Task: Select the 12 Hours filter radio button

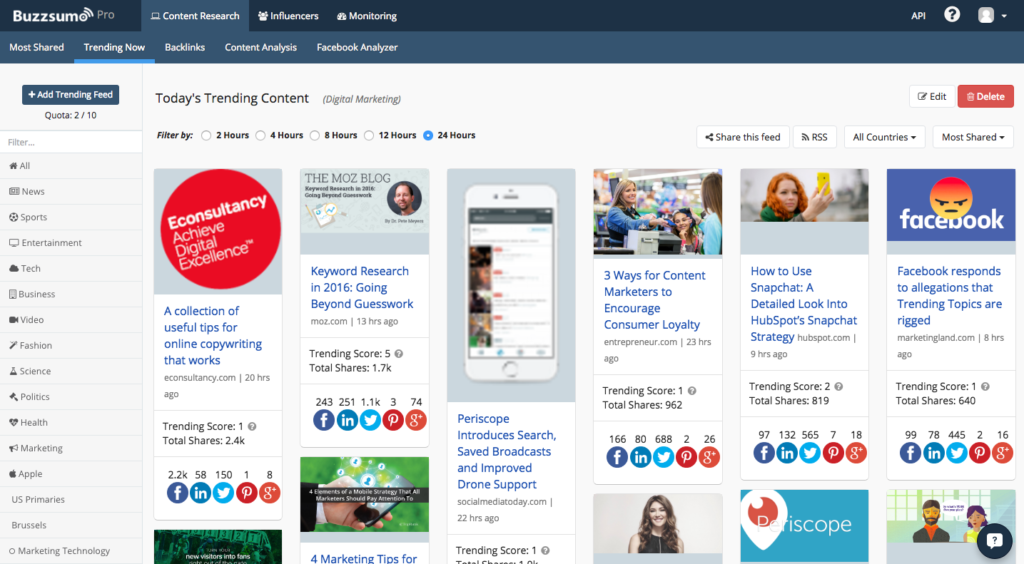Action: (369, 136)
